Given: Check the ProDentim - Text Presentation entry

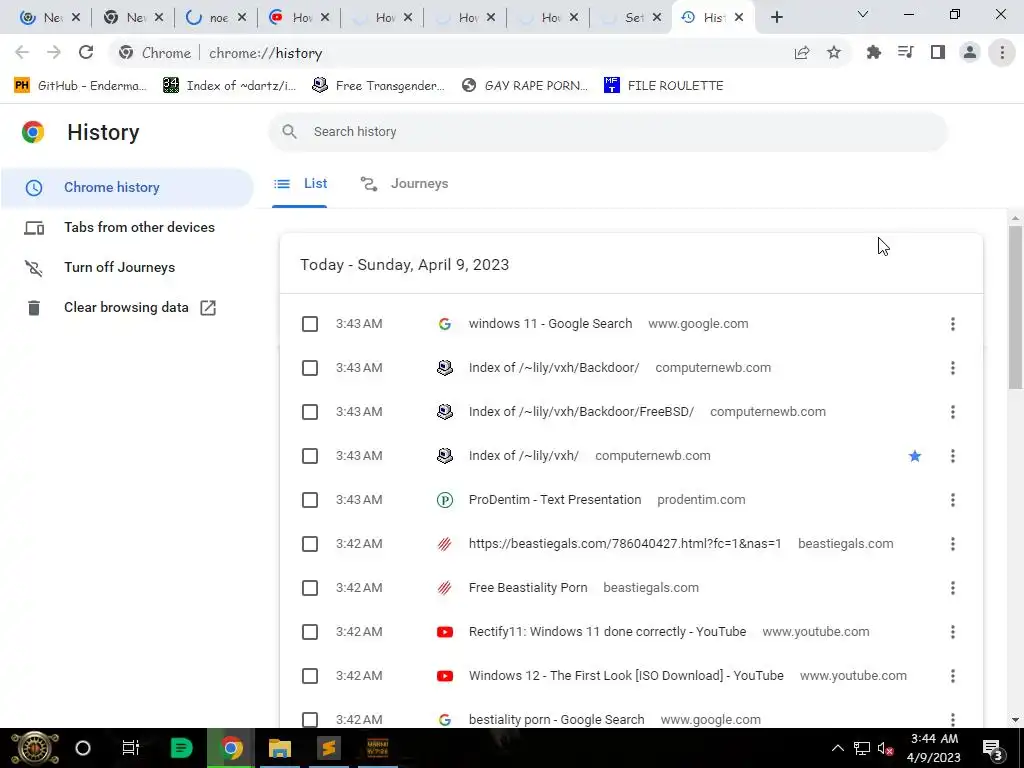Looking at the screenshot, I should tap(310, 500).
